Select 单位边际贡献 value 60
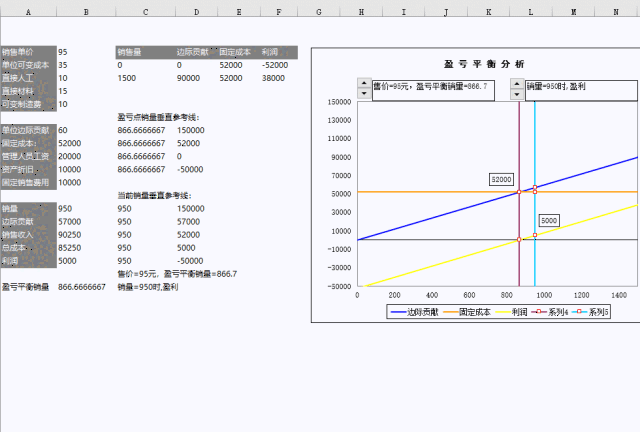Screen dimensions: 640x432 (x=62, y=130)
